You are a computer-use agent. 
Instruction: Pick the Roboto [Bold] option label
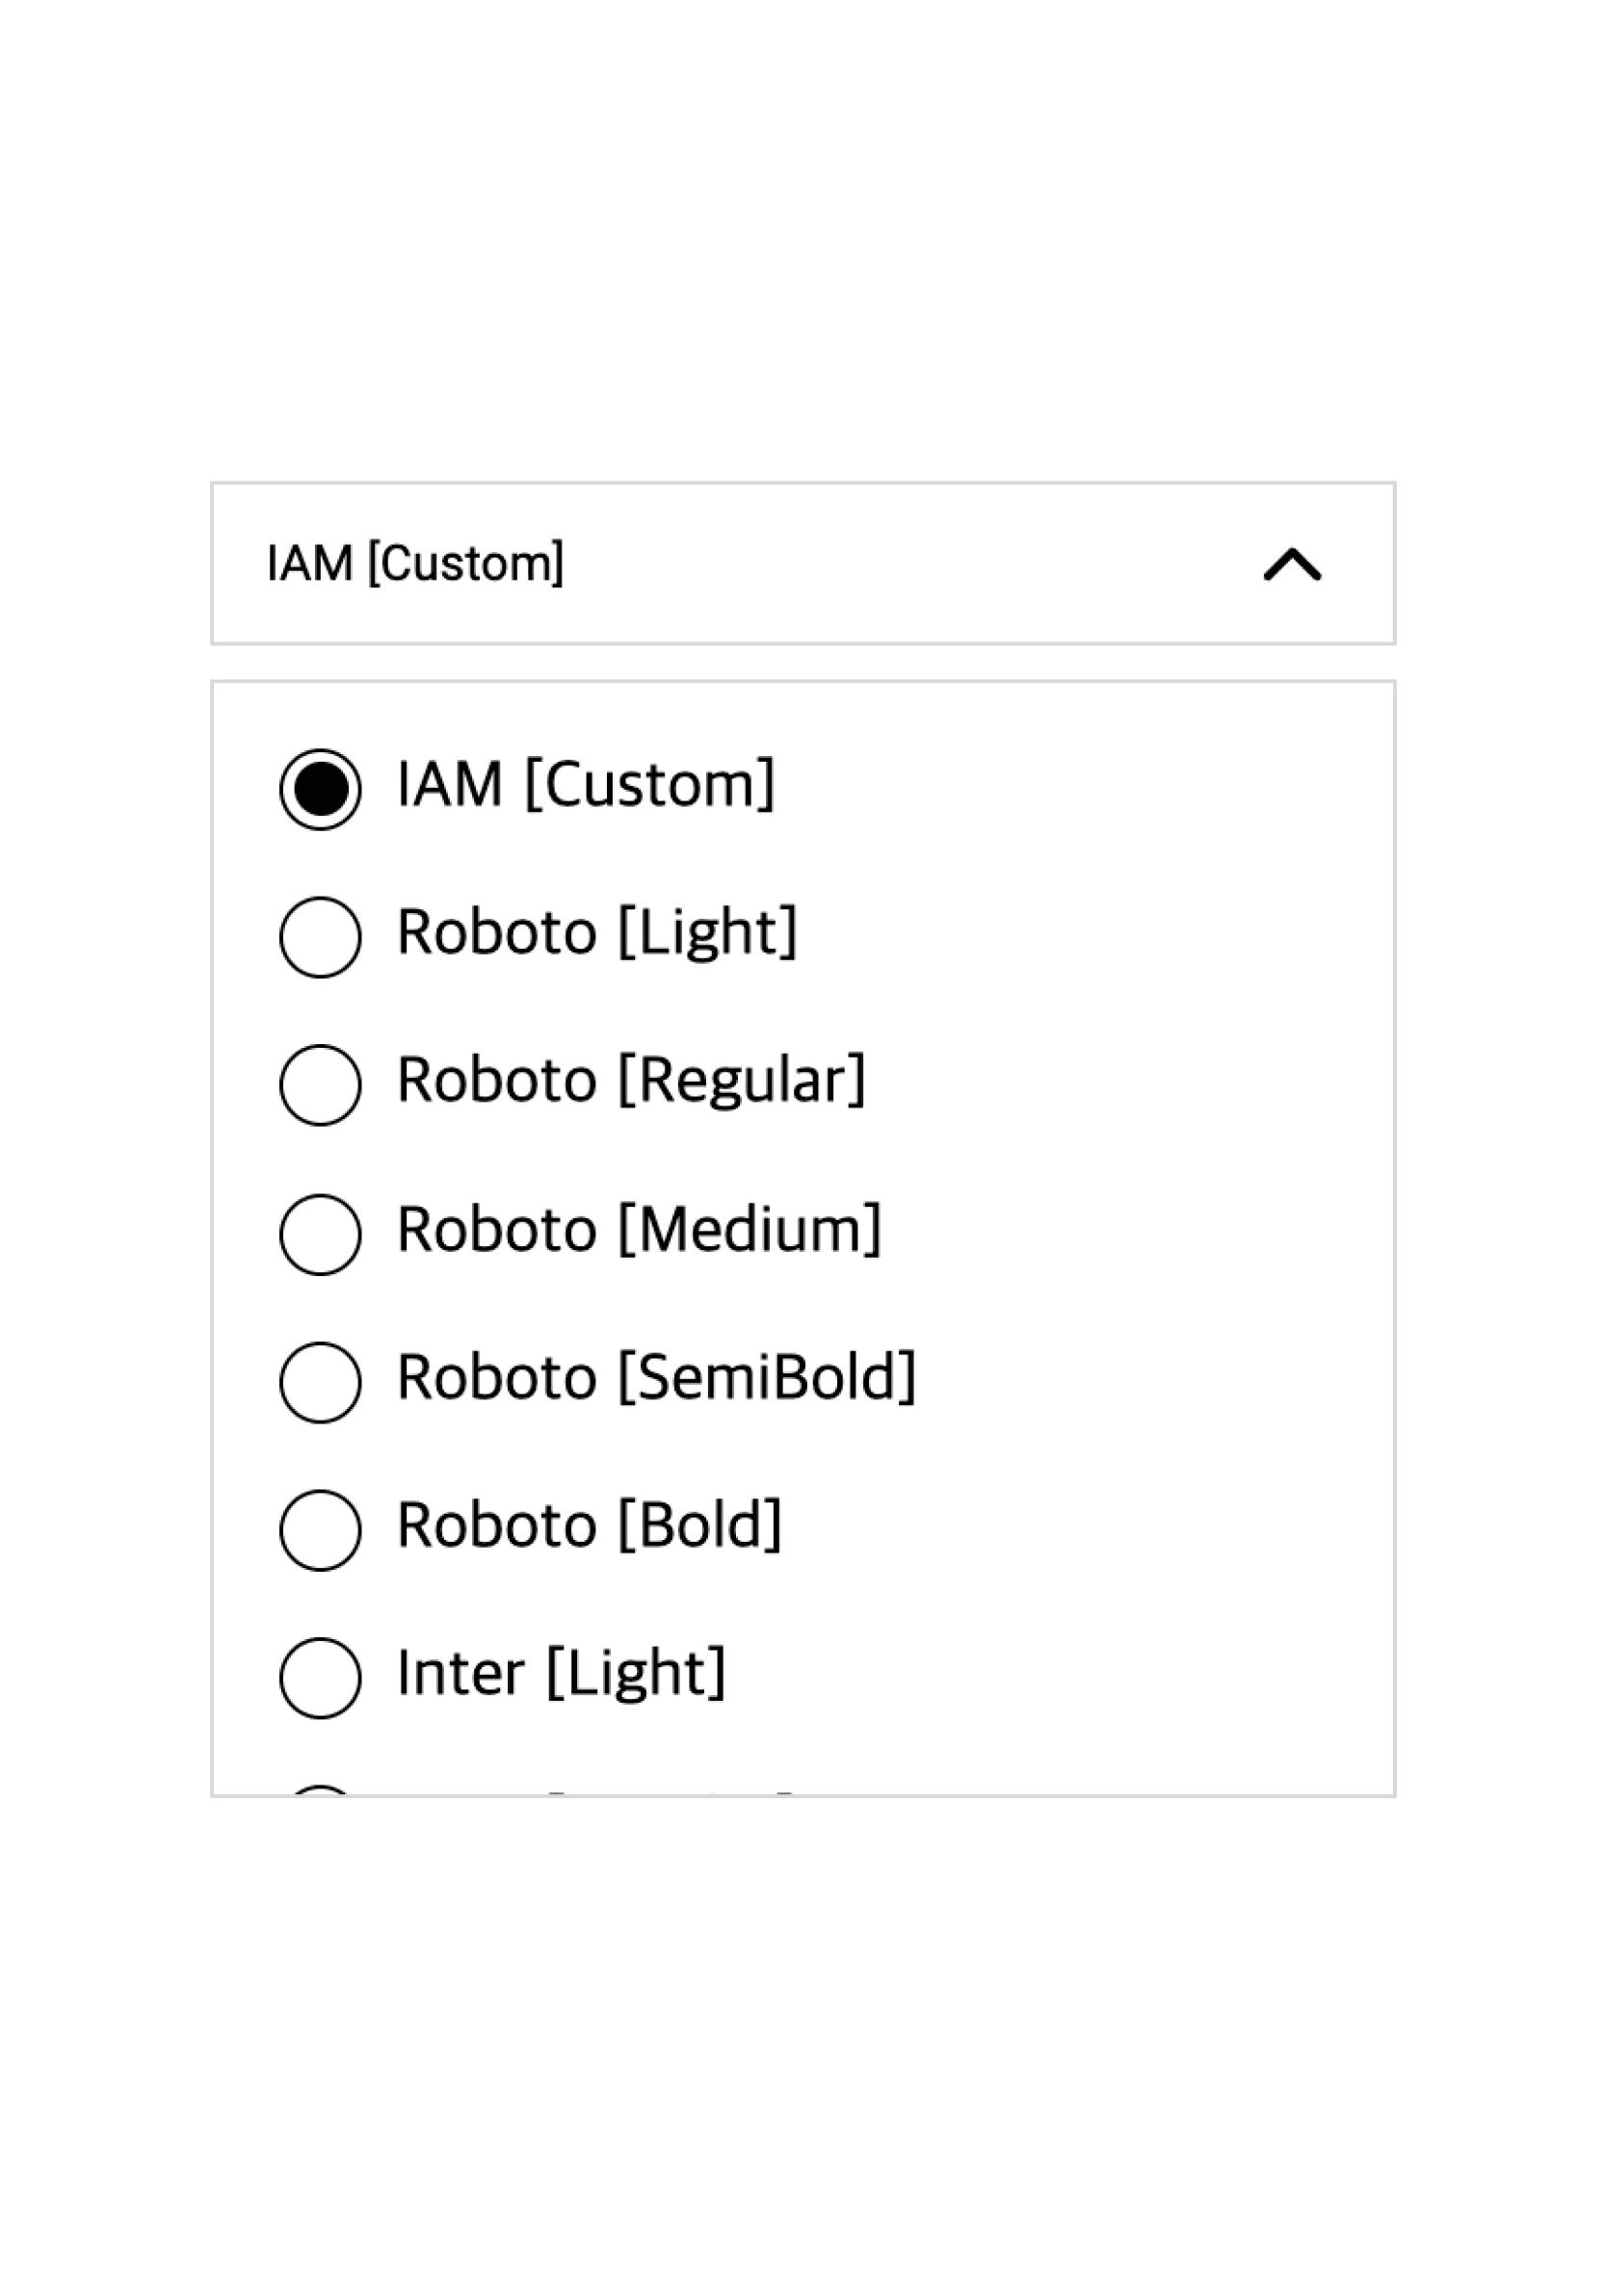click(589, 1526)
